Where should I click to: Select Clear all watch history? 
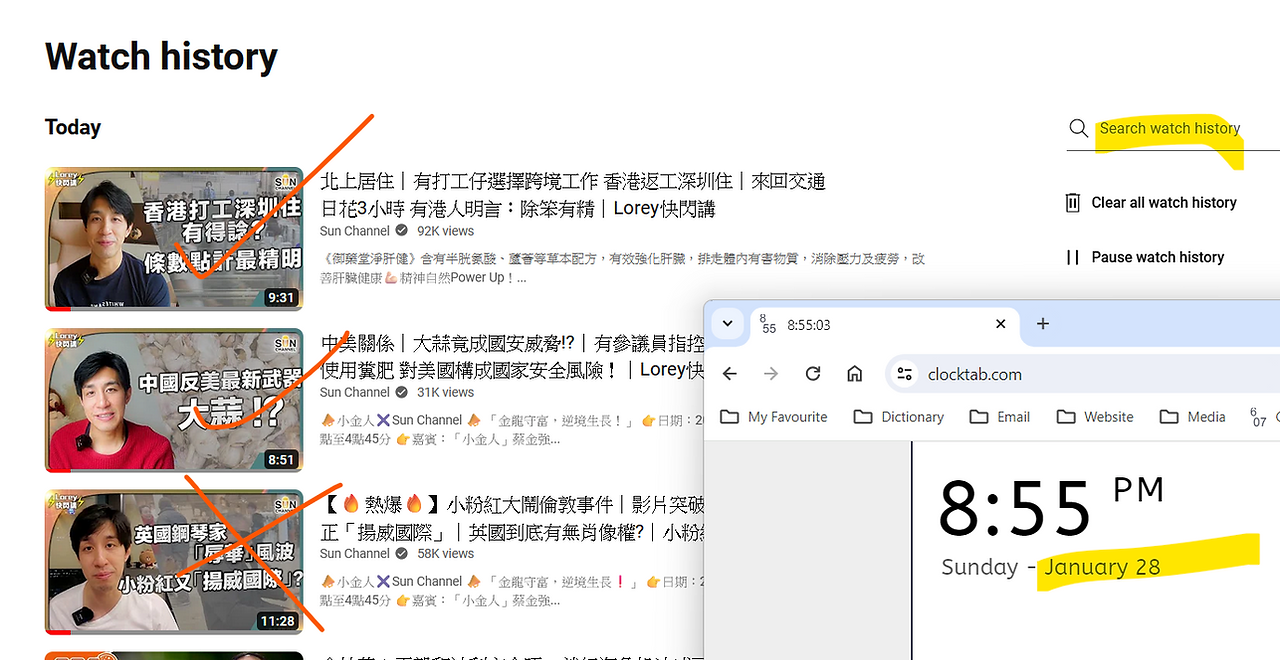1164,202
